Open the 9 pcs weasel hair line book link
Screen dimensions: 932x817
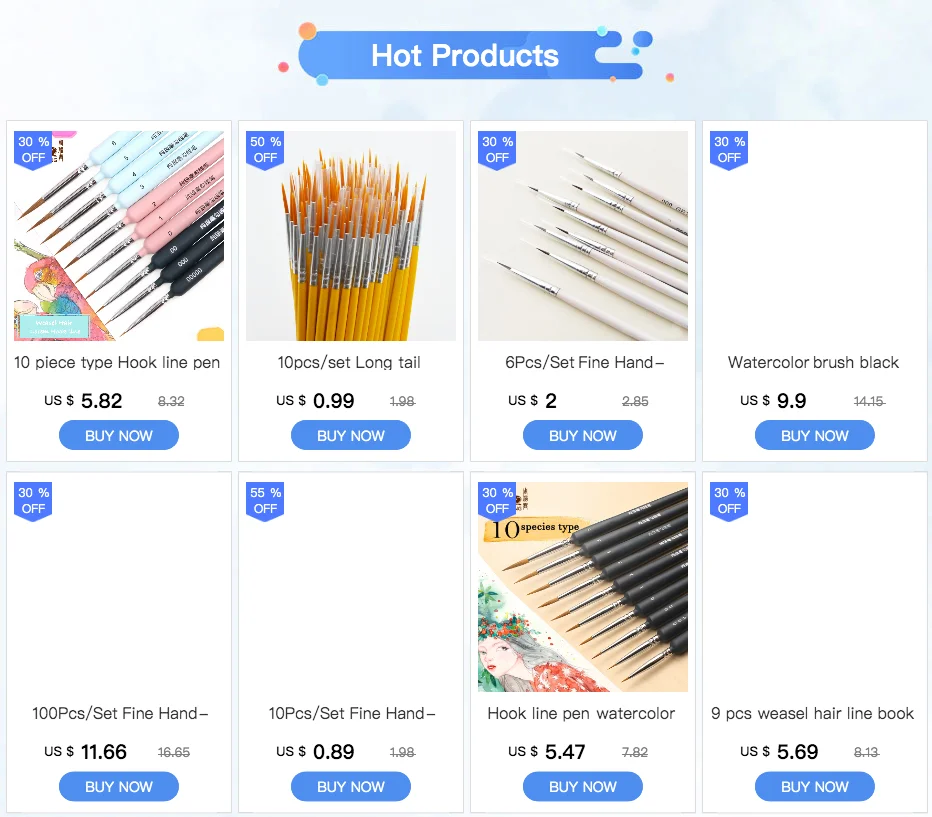point(812,713)
